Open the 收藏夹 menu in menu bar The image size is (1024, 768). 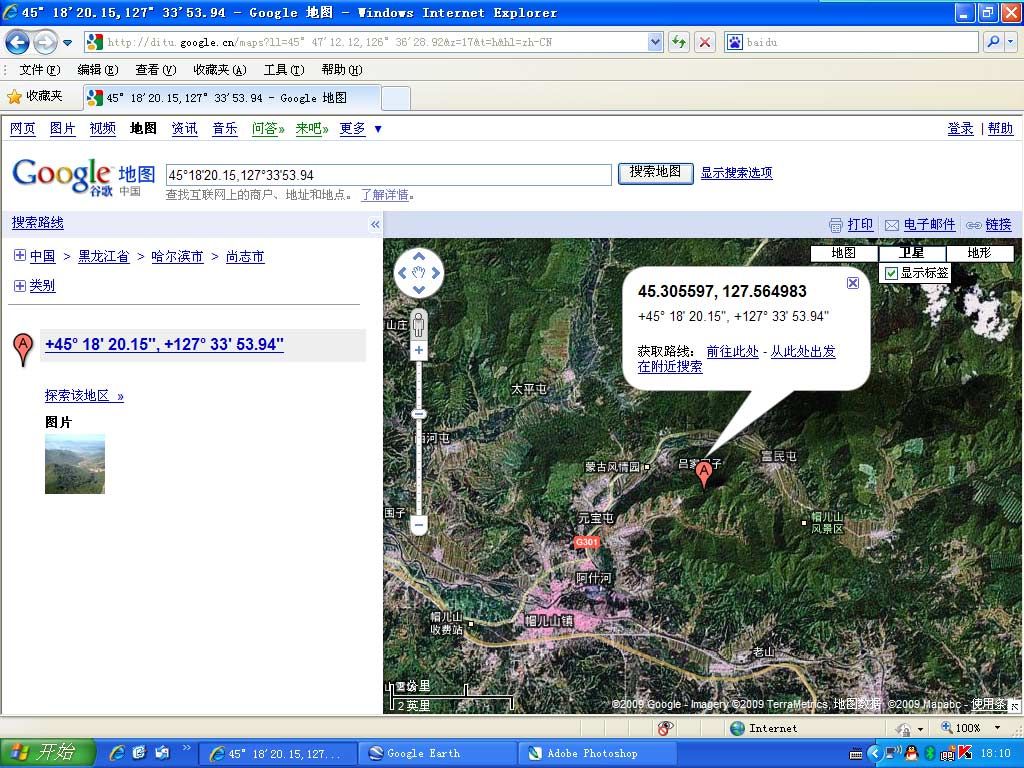(x=219, y=70)
